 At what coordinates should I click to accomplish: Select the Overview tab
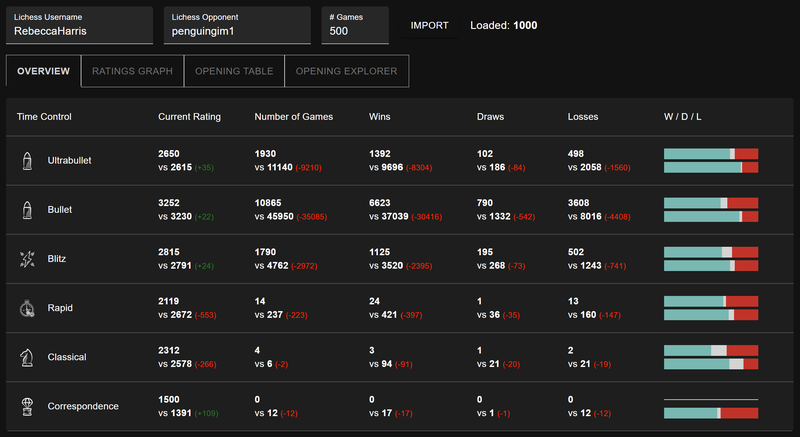tap(43, 71)
